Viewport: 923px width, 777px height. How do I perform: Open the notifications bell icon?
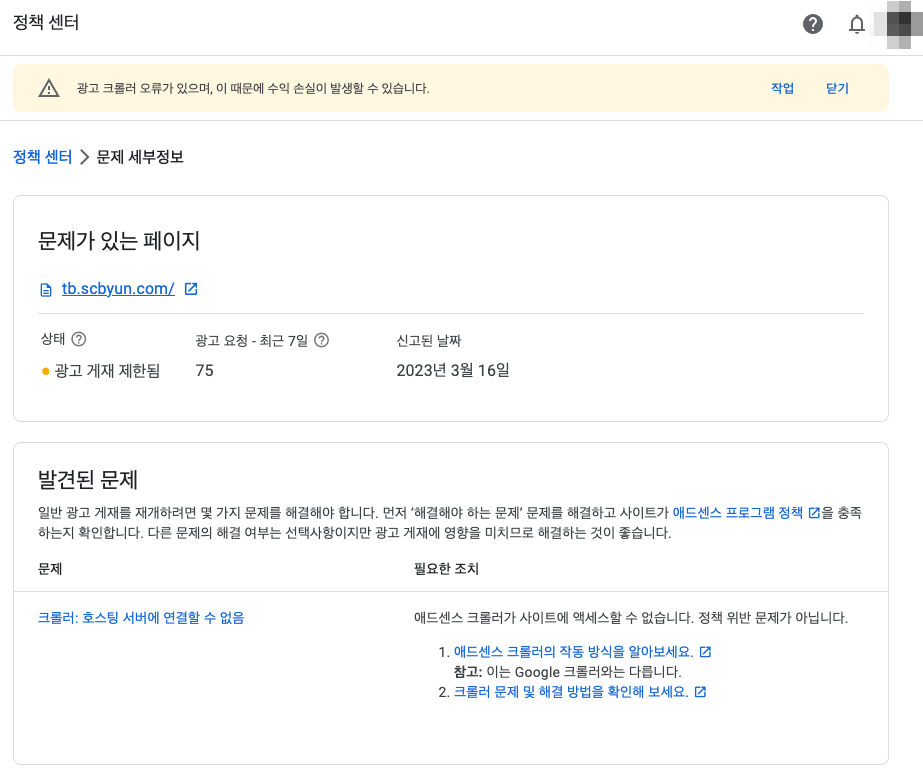(x=856, y=24)
